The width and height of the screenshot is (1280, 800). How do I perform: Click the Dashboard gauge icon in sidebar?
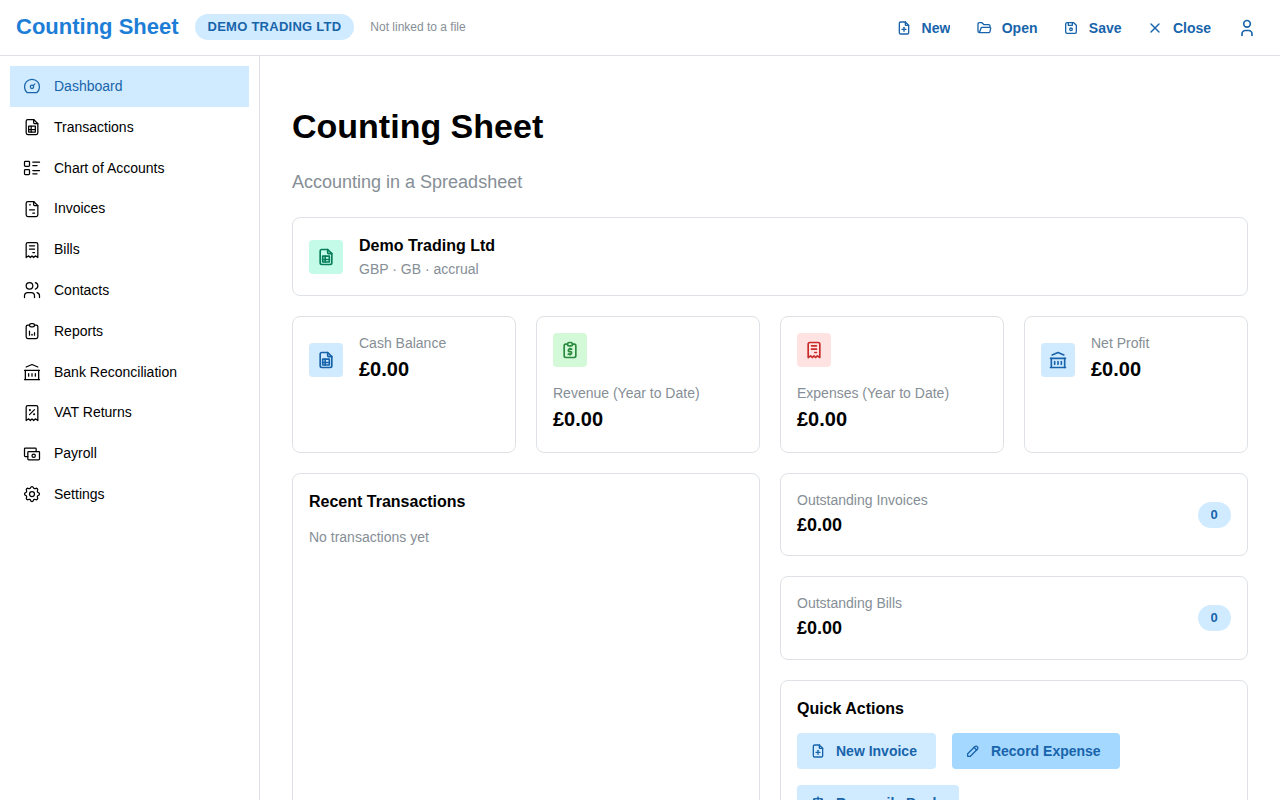point(32,87)
